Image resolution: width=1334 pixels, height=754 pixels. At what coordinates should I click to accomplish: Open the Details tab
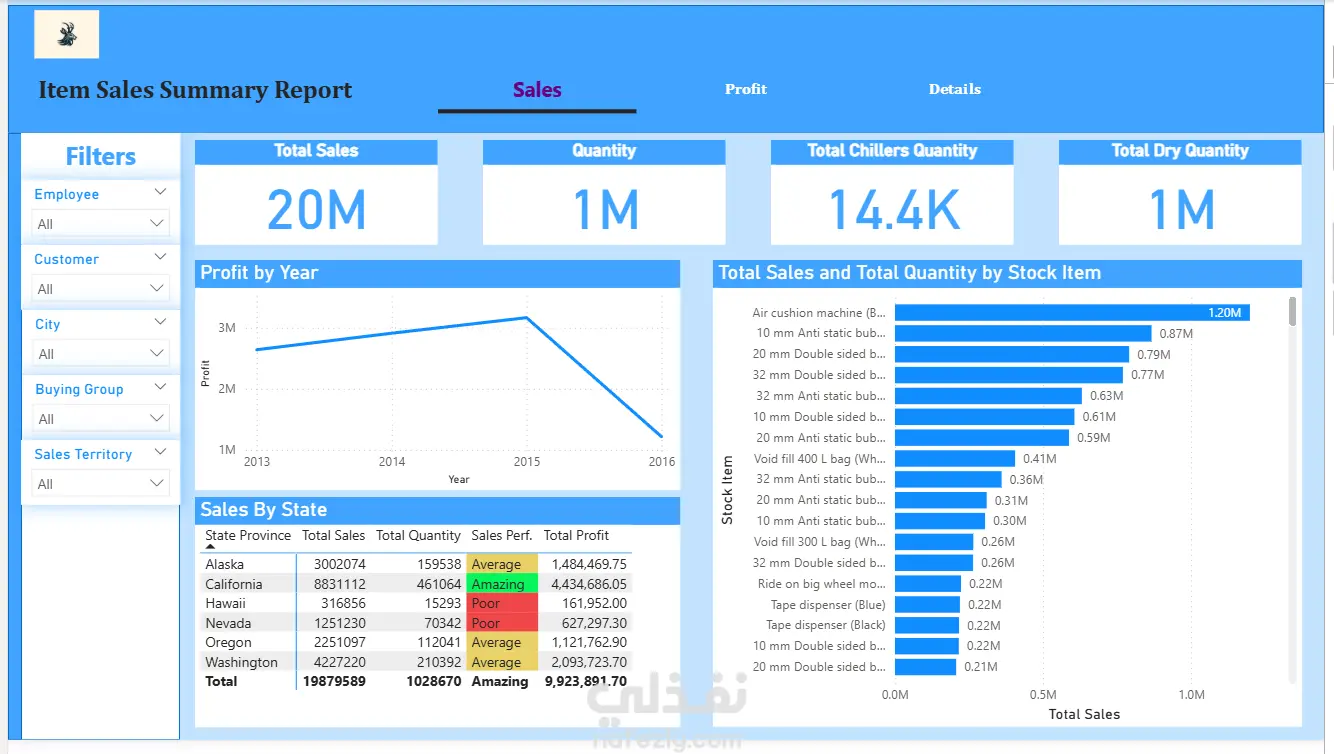click(x=955, y=89)
